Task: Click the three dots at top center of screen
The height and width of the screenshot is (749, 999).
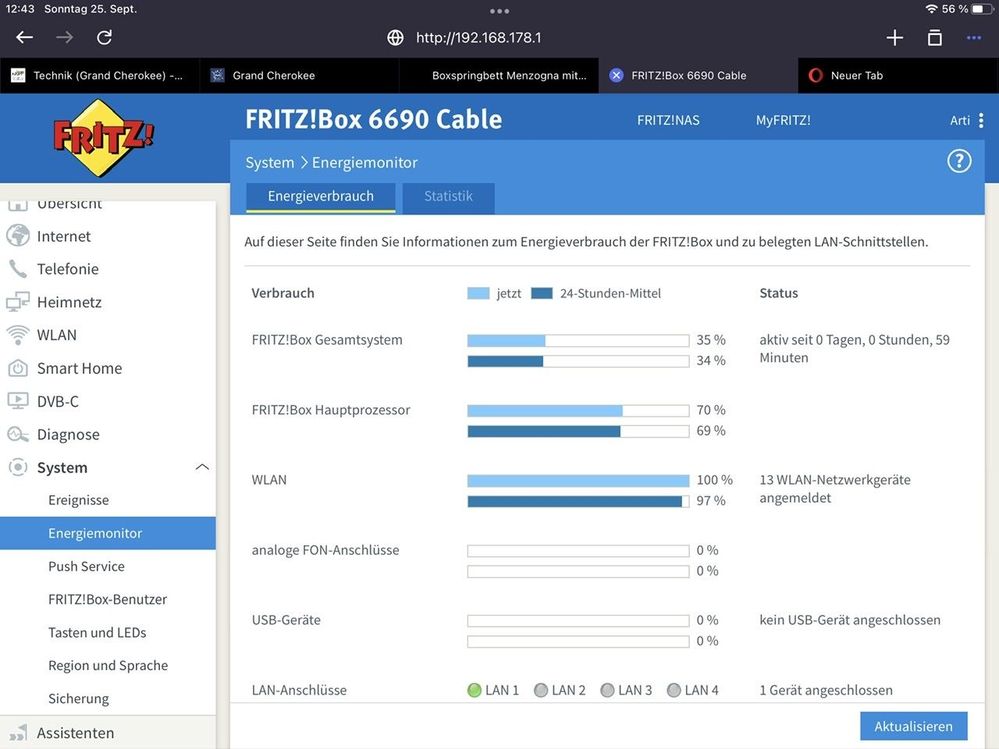Action: [x=500, y=11]
